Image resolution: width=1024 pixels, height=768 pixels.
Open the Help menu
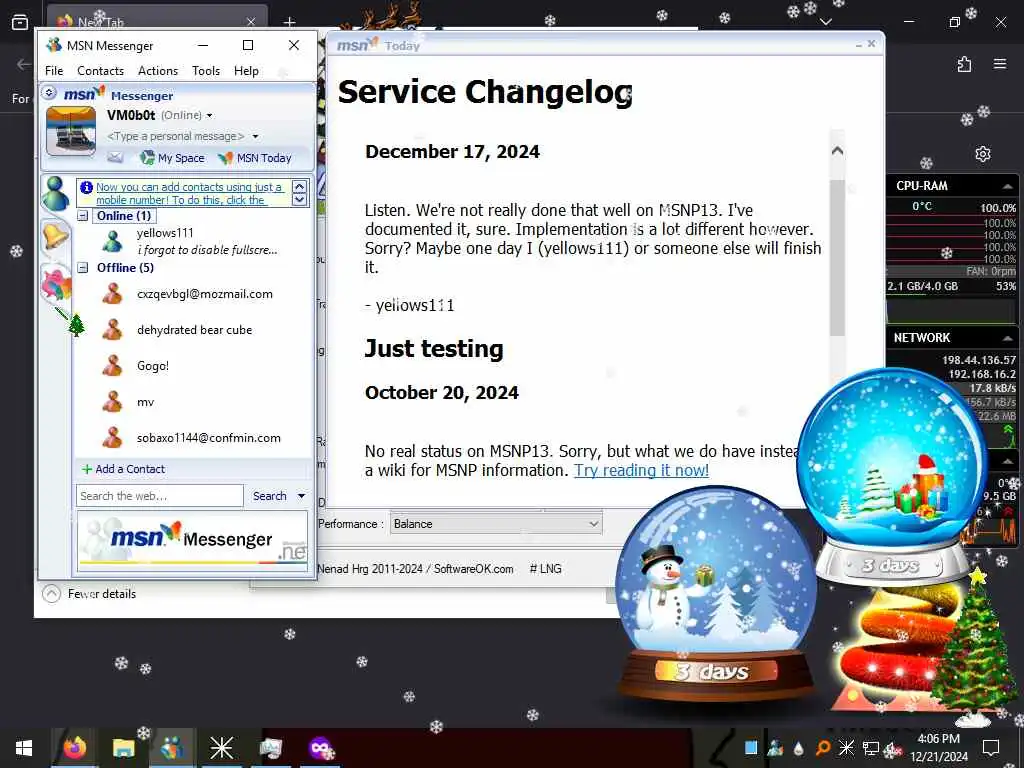pos(246,71)
